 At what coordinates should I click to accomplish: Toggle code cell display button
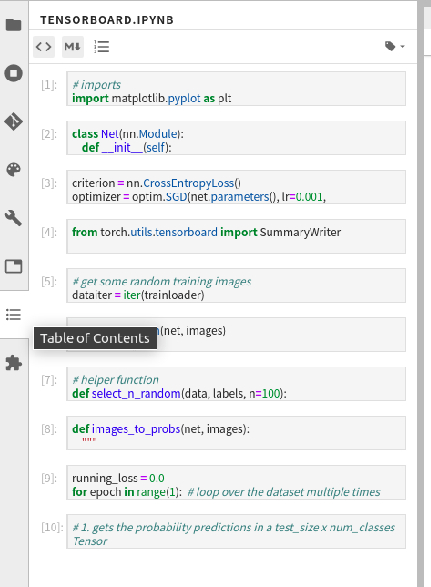44,47
